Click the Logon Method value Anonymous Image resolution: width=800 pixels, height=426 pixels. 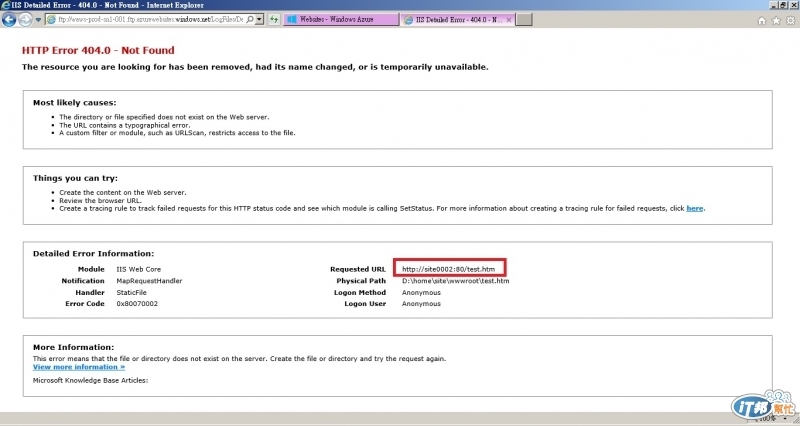(421, 292)
